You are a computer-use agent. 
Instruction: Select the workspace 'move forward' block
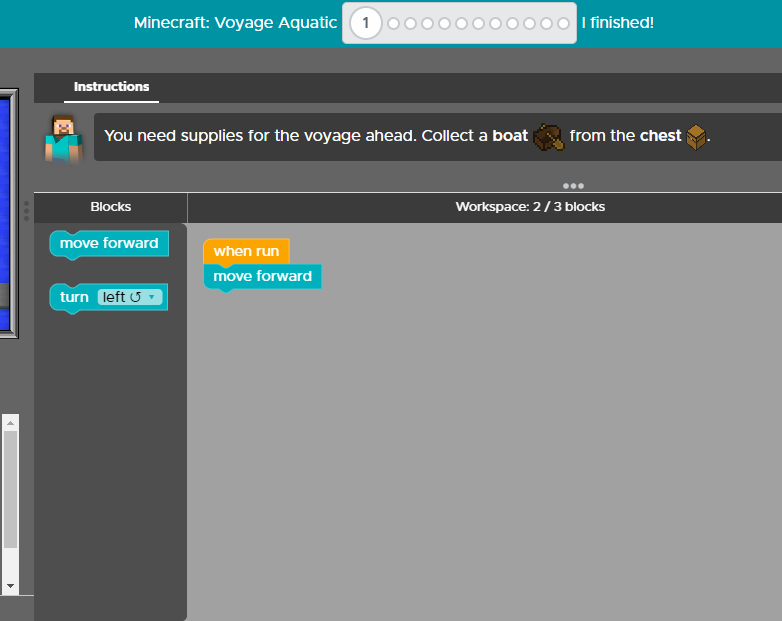click(262, 276)
